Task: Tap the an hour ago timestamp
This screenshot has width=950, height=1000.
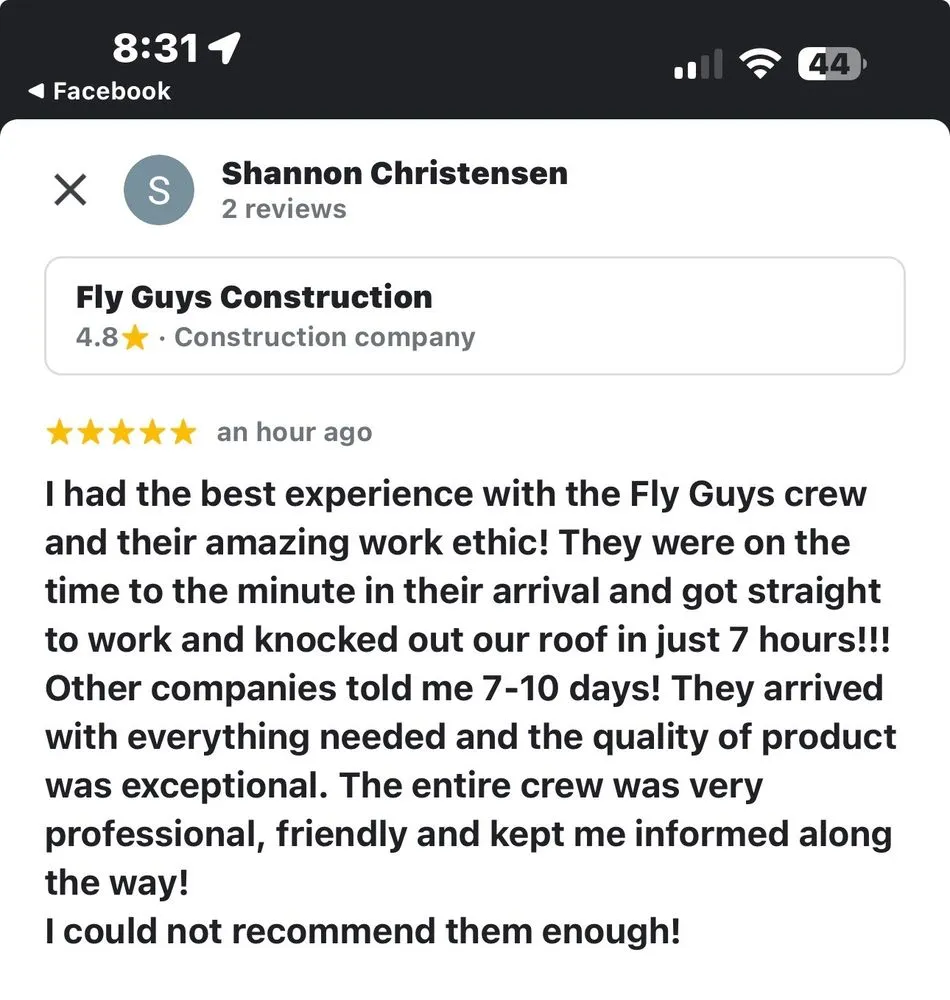Action: pyautogui.click(x=293, y=432)
